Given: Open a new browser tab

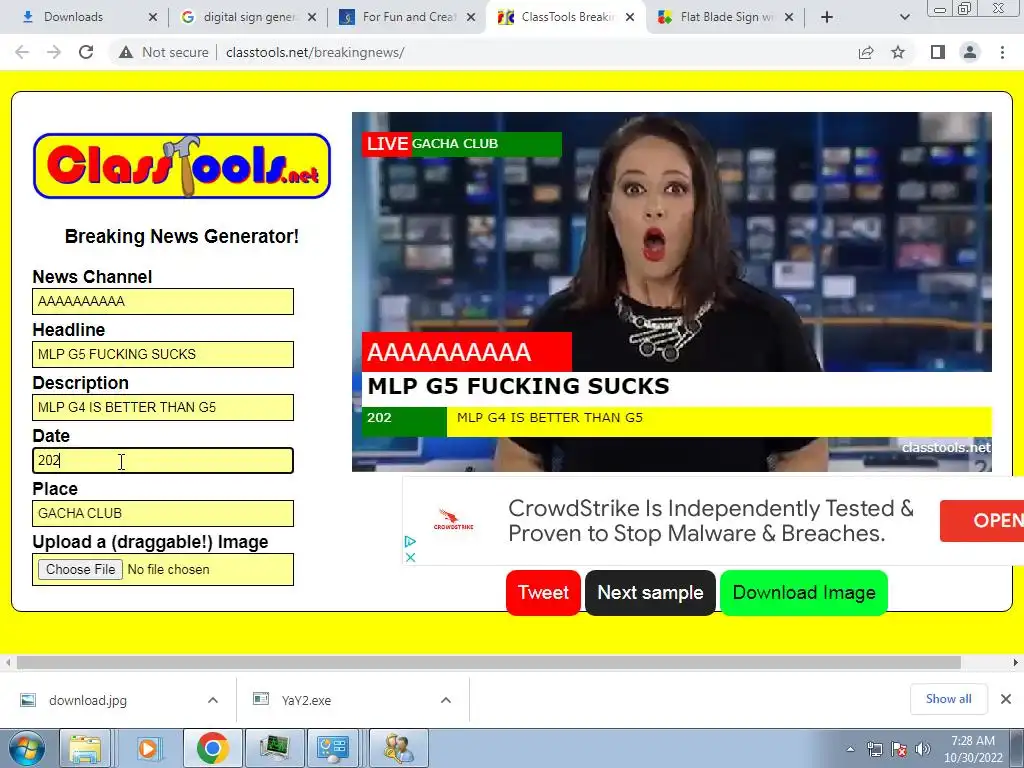Looking at the screenshot, I should tap(827, 17).
